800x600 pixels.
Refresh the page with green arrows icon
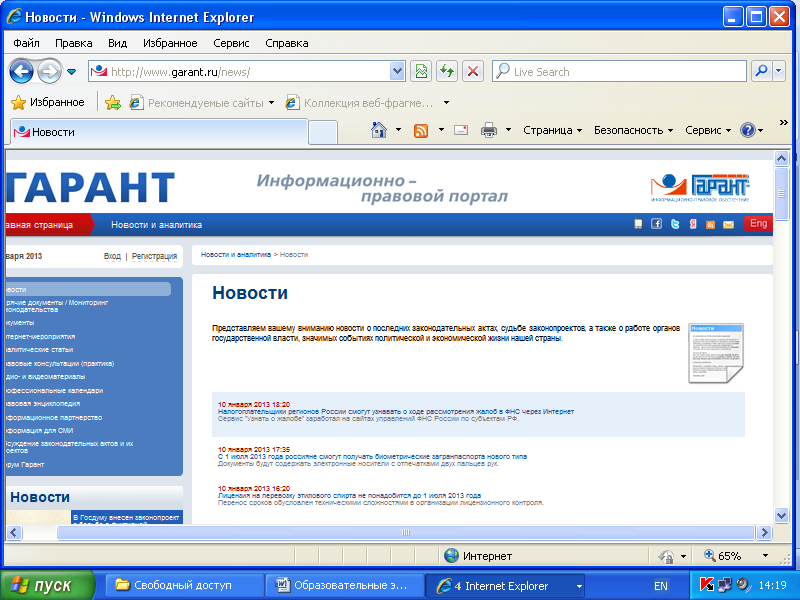(x=447, y=71)
